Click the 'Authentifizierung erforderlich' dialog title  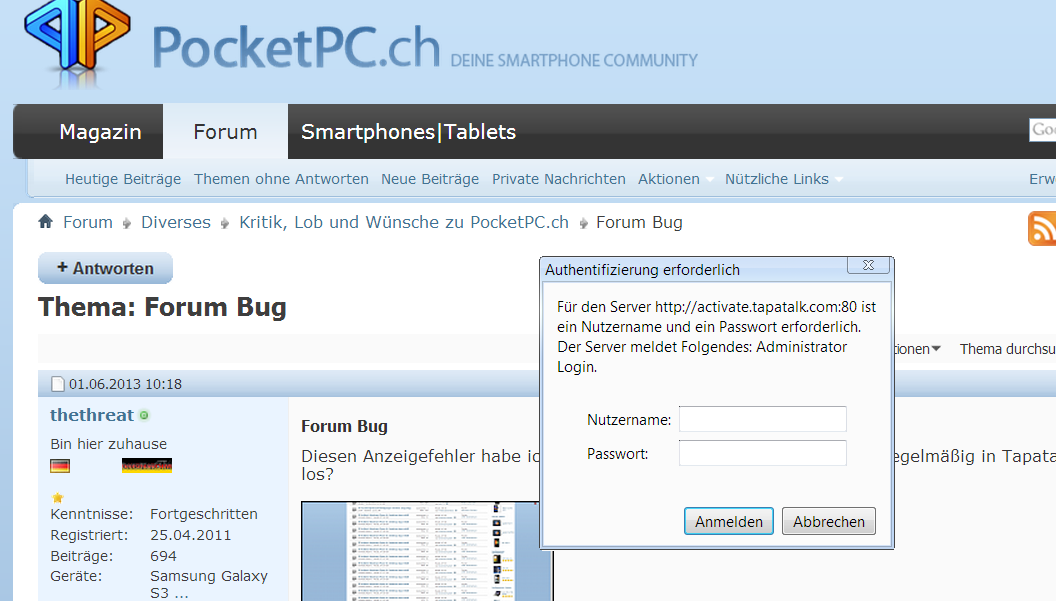(x=642, y=270)
